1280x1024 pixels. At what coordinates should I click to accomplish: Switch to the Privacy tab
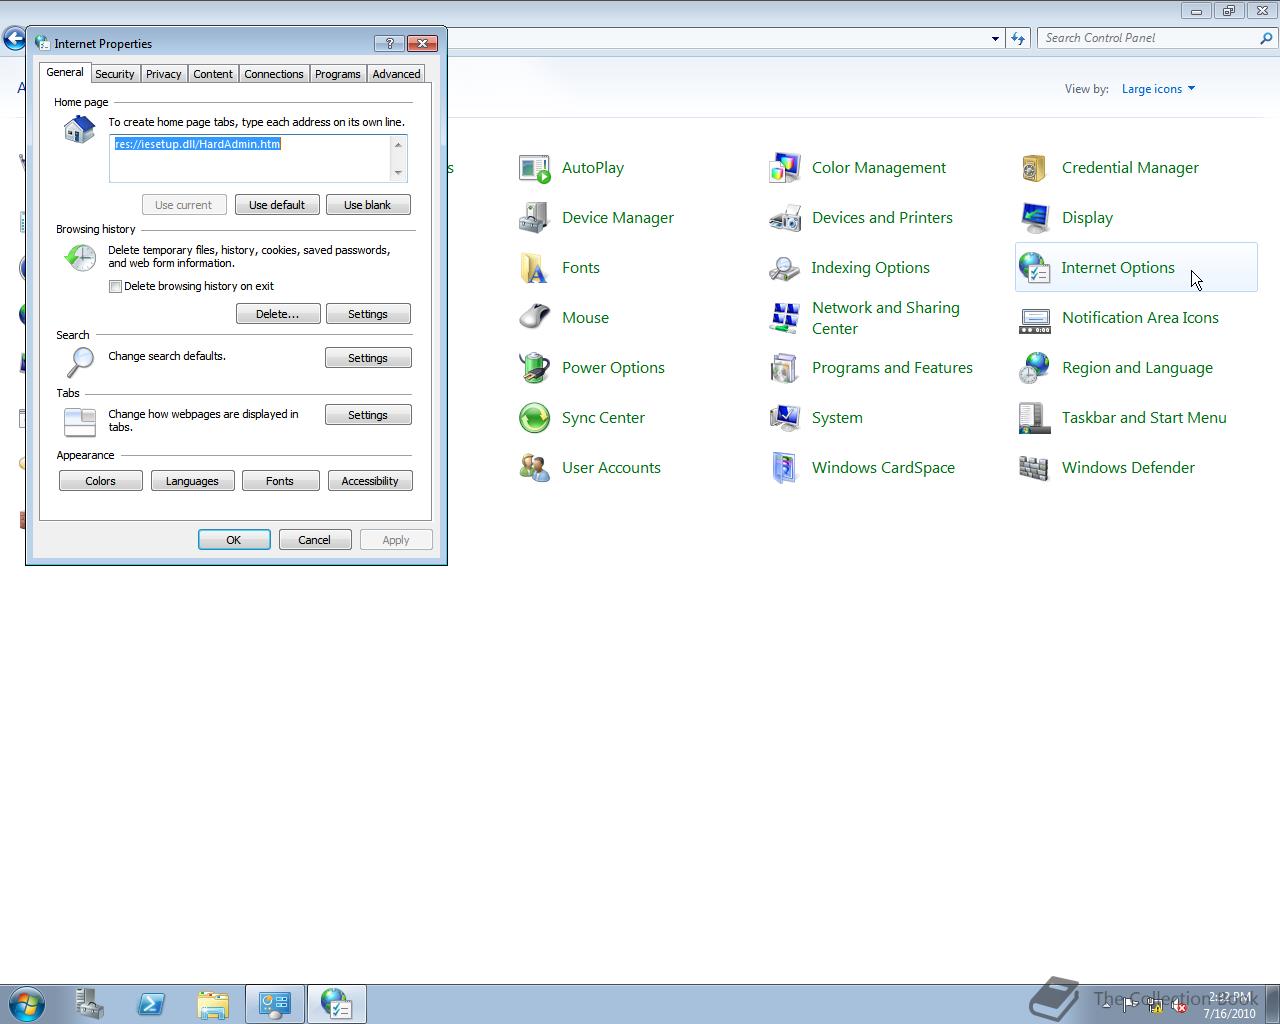tap(163, 74)
